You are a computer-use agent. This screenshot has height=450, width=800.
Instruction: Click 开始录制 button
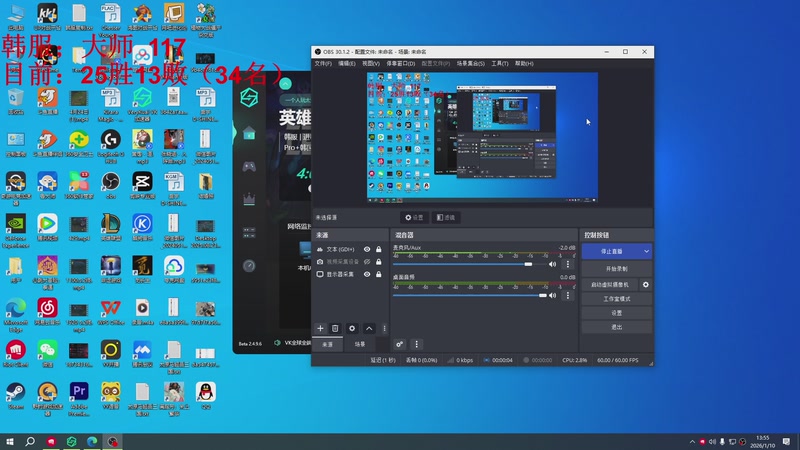pyautogui.click(x=616, y=268)
